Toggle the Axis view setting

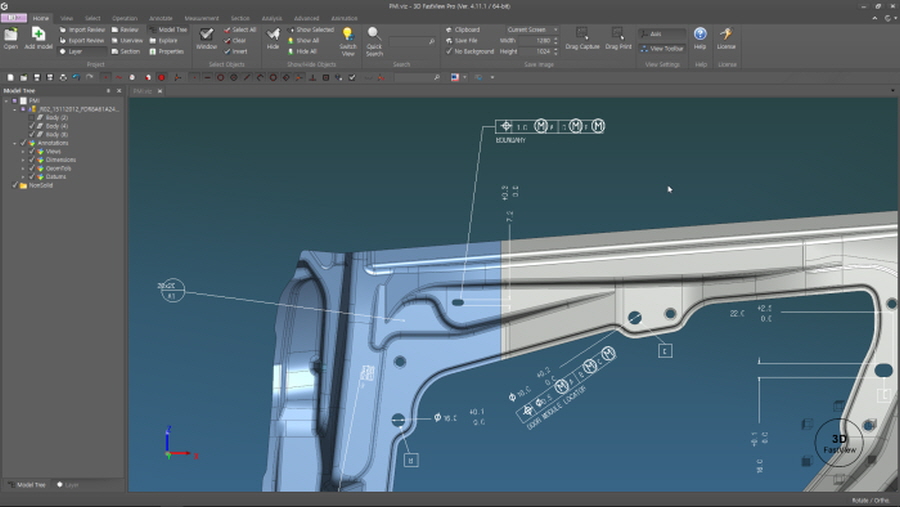[x=662, y=34]
